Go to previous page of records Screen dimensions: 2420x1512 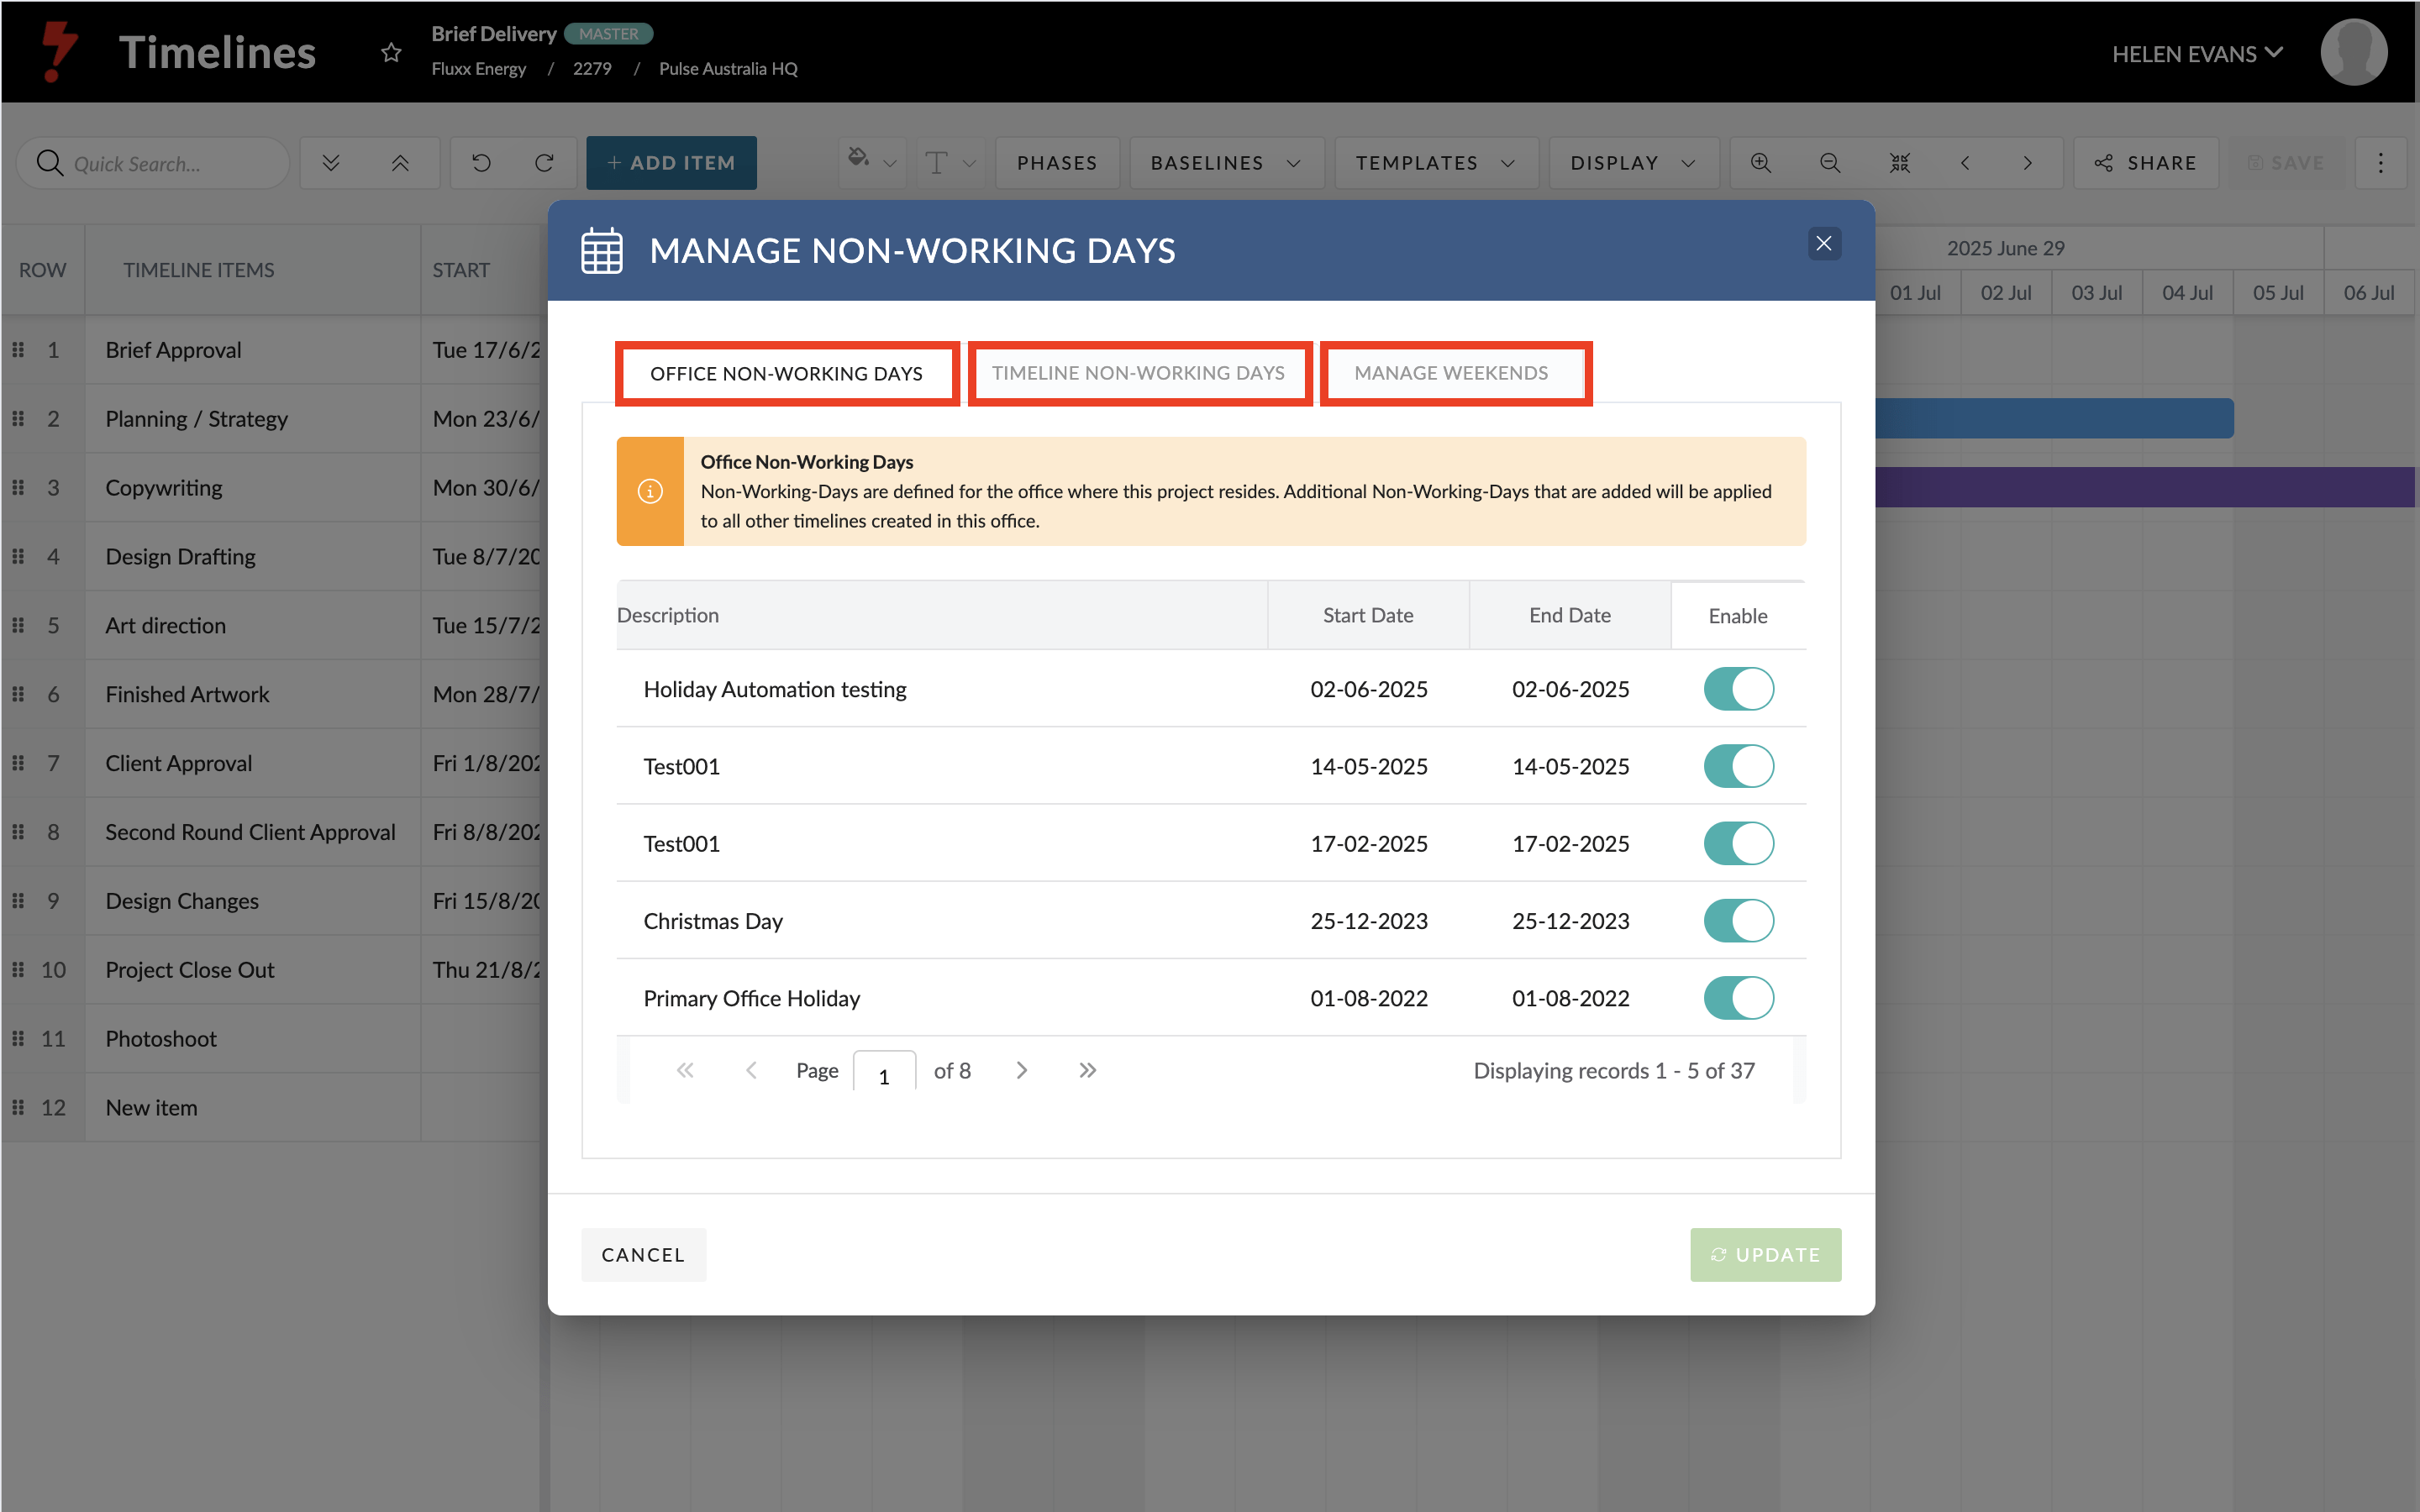click(751, 1070)
